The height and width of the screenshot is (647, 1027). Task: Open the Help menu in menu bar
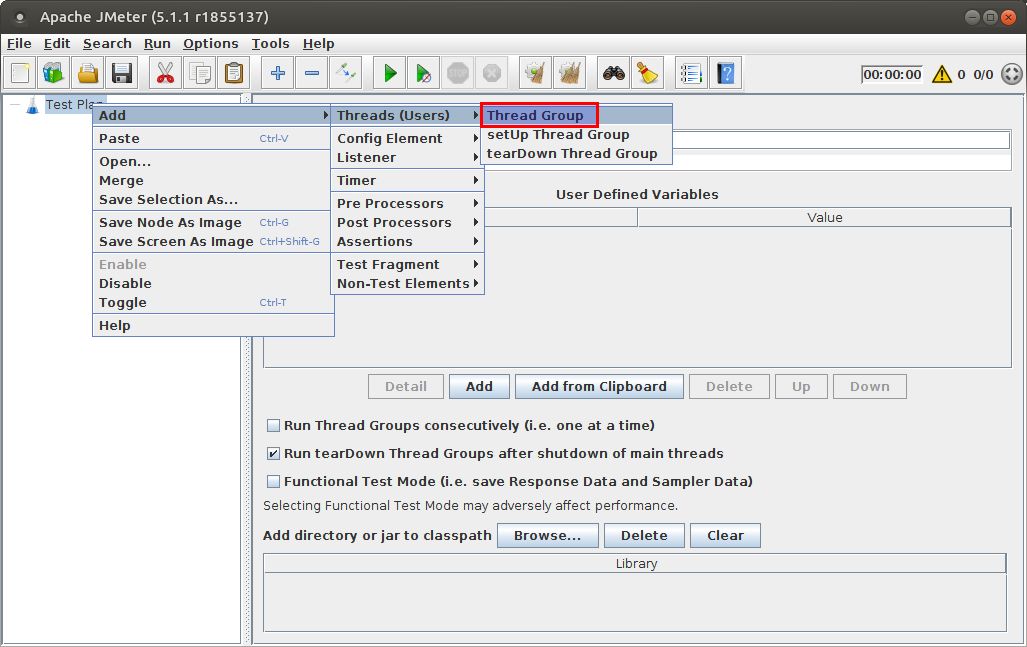coord(318,44)
